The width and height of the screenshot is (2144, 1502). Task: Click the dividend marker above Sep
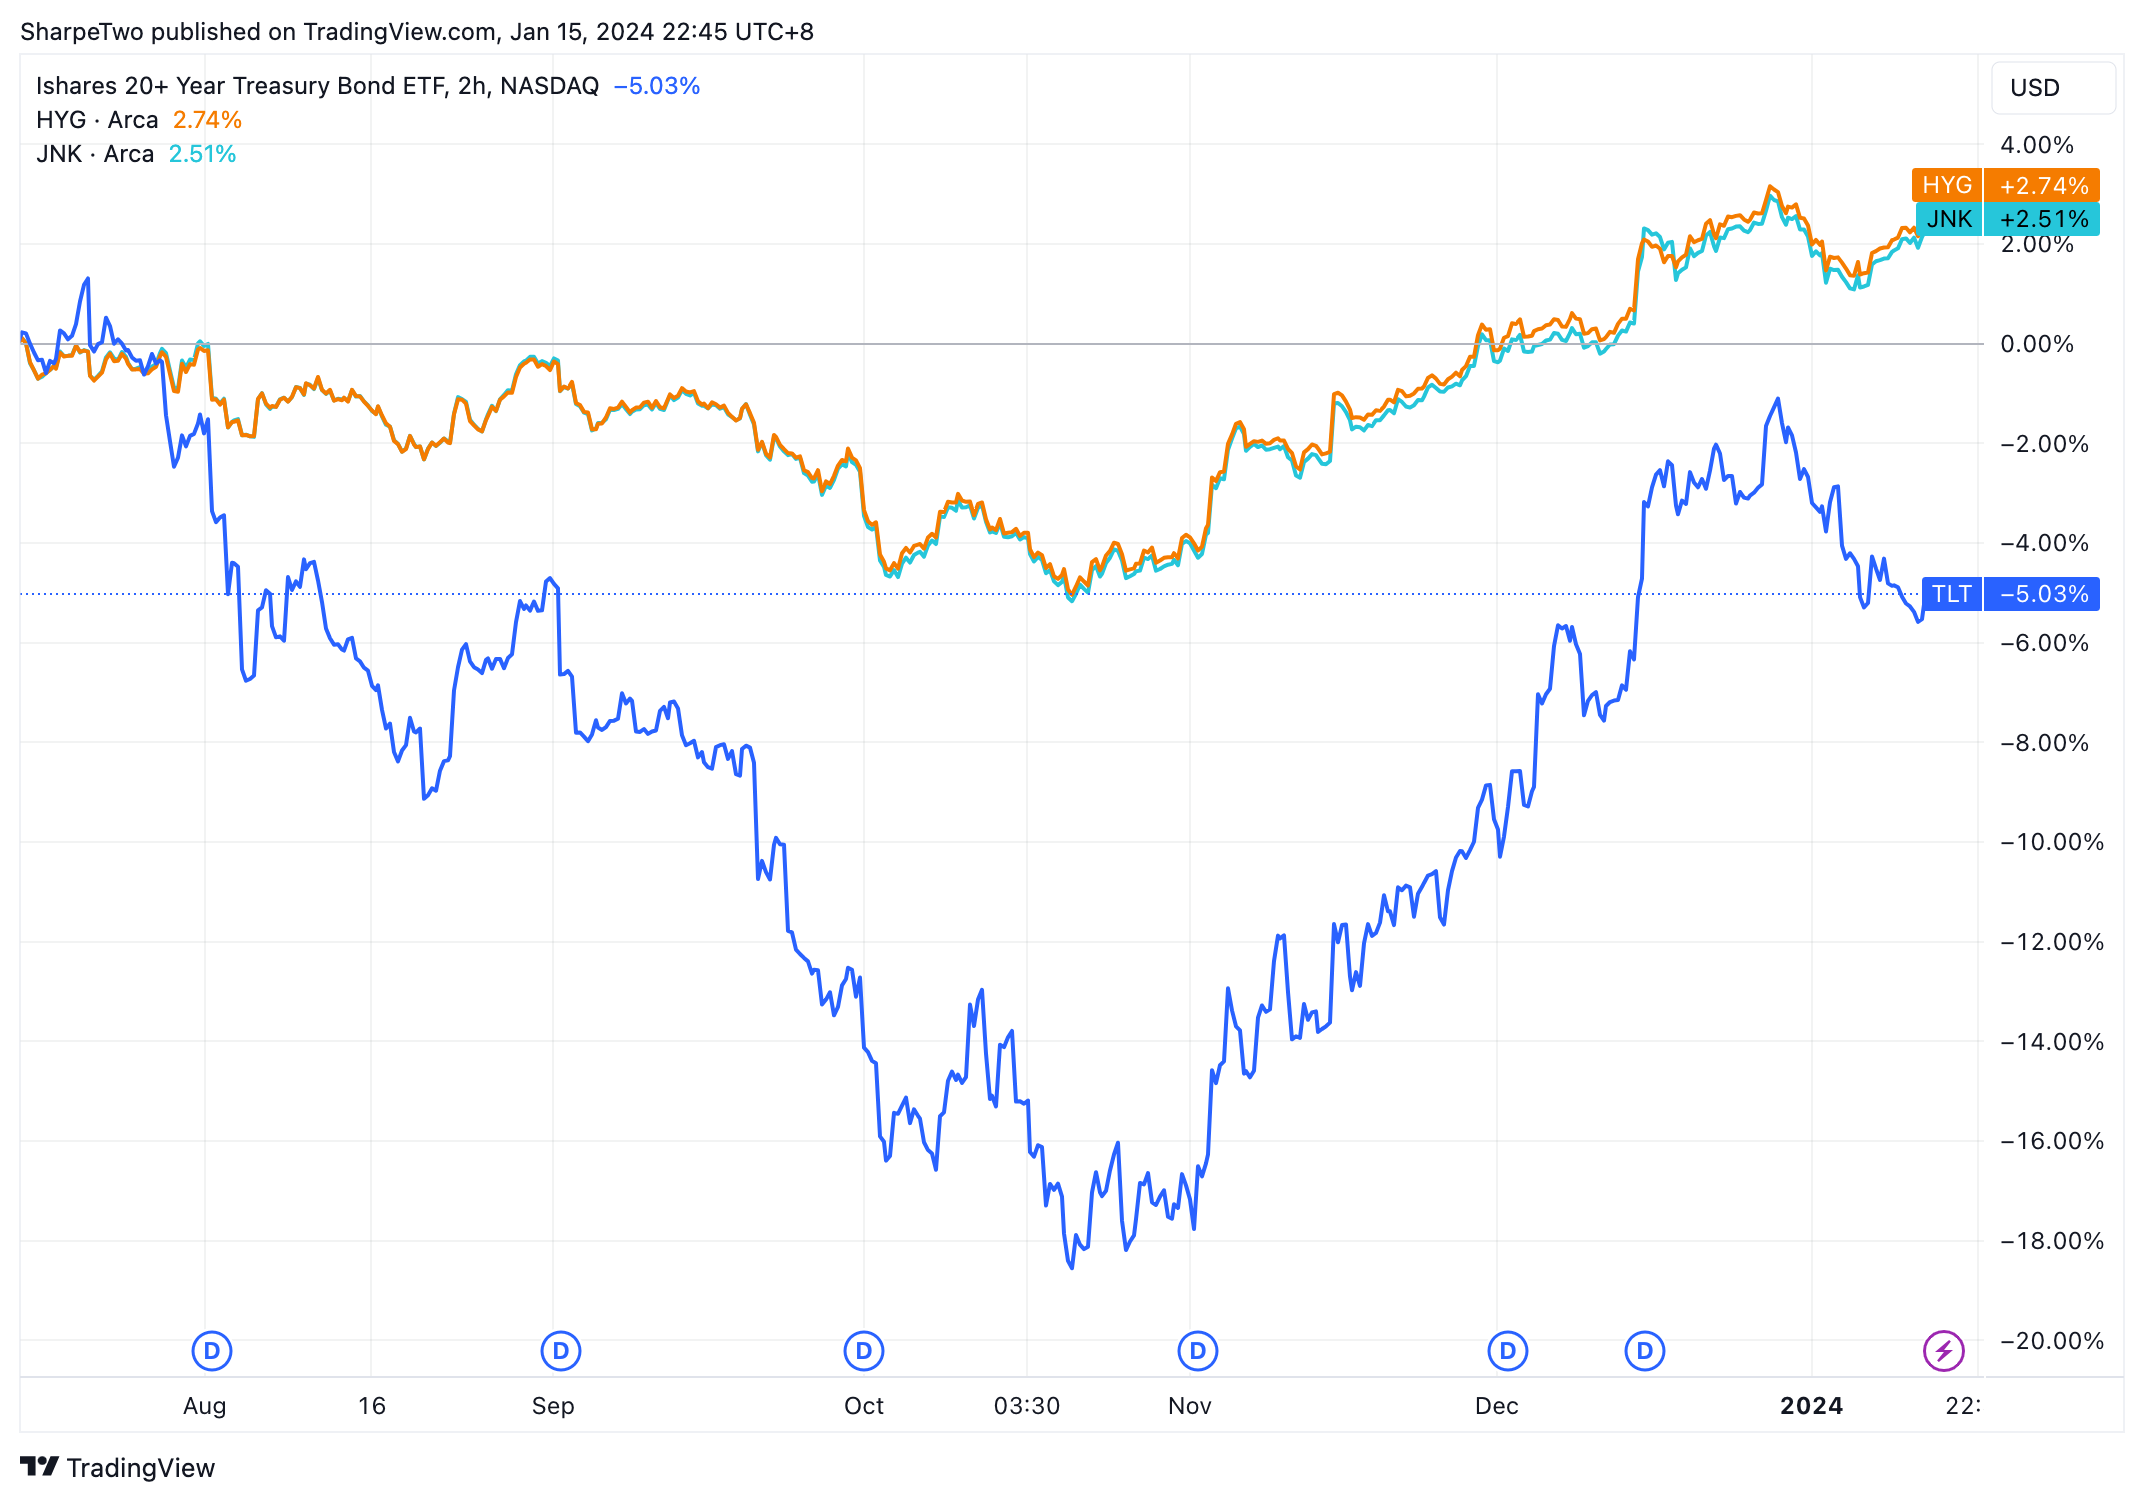click(x=560, y=1351)
